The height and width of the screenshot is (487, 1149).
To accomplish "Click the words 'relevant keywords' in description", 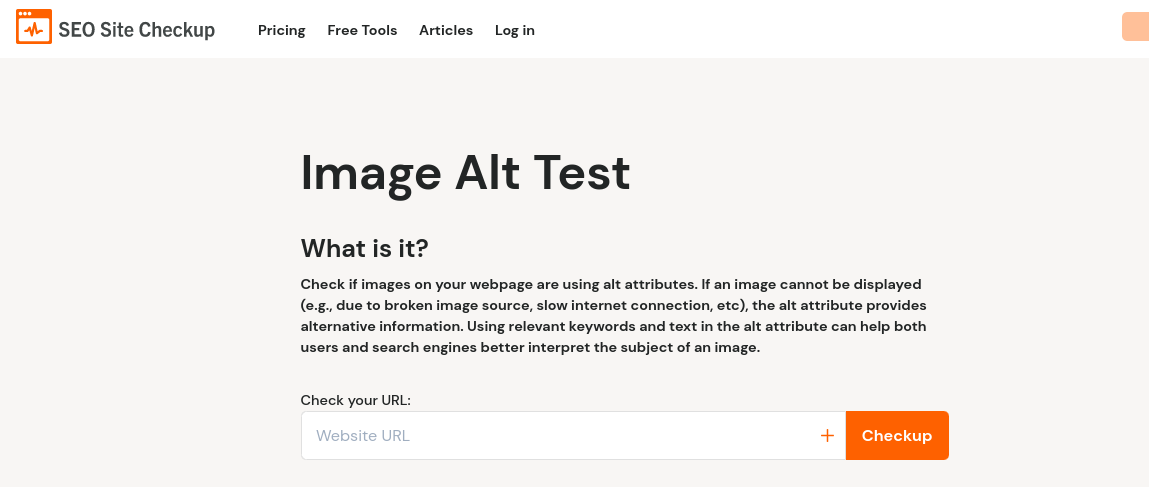I will (x=570, y=326).
